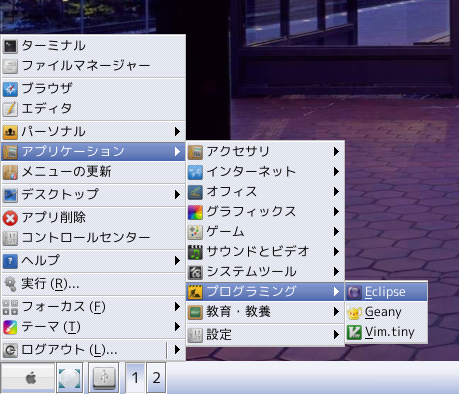The width and height of the screenshot is (459, 394).
Task: Click the Apple start button in taskbar
Action: [x=28, y=378]
